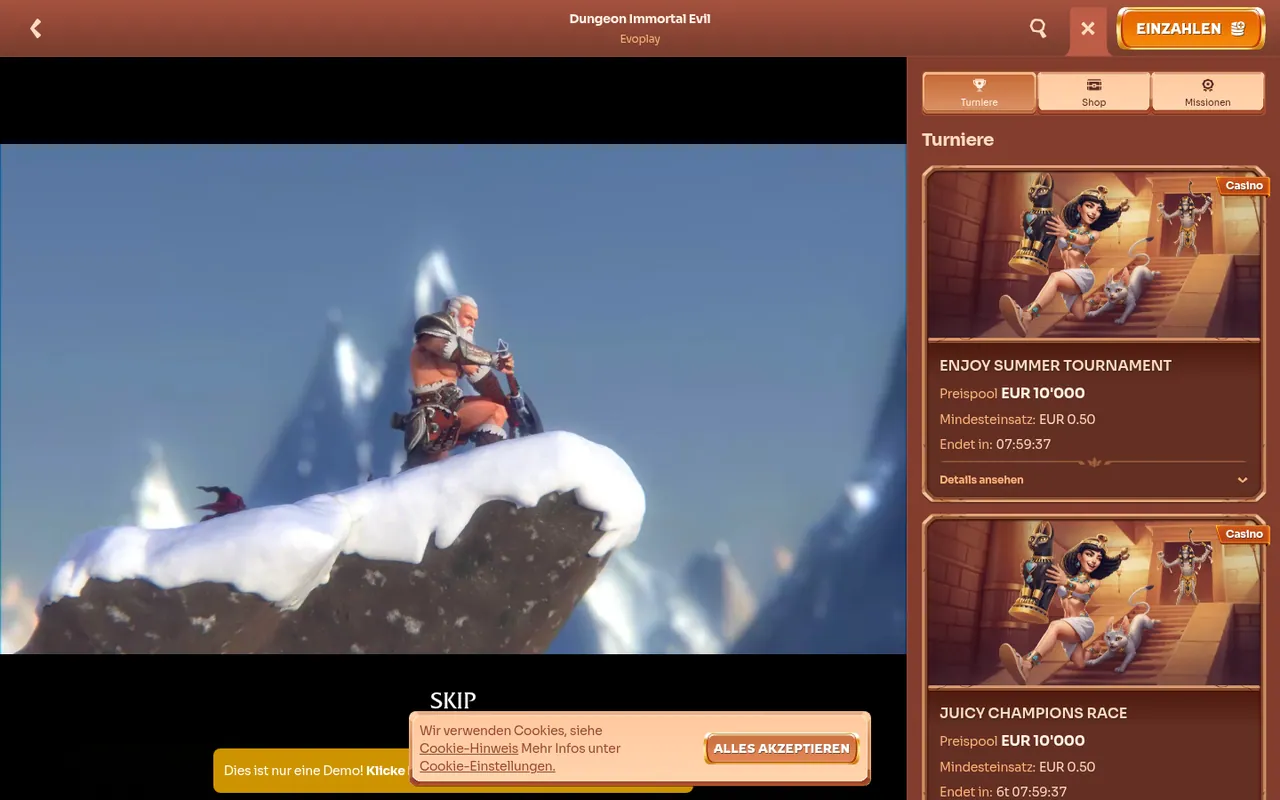Click the Evoplay provider name
This screenshot has height=800, width=1280.
click(x=640, y=39)
